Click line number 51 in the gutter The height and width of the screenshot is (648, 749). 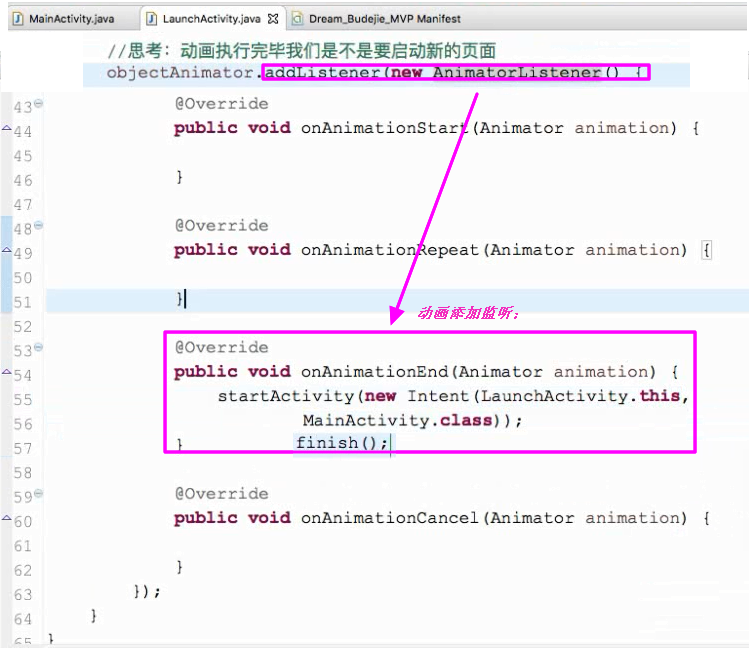coord(22,302)
